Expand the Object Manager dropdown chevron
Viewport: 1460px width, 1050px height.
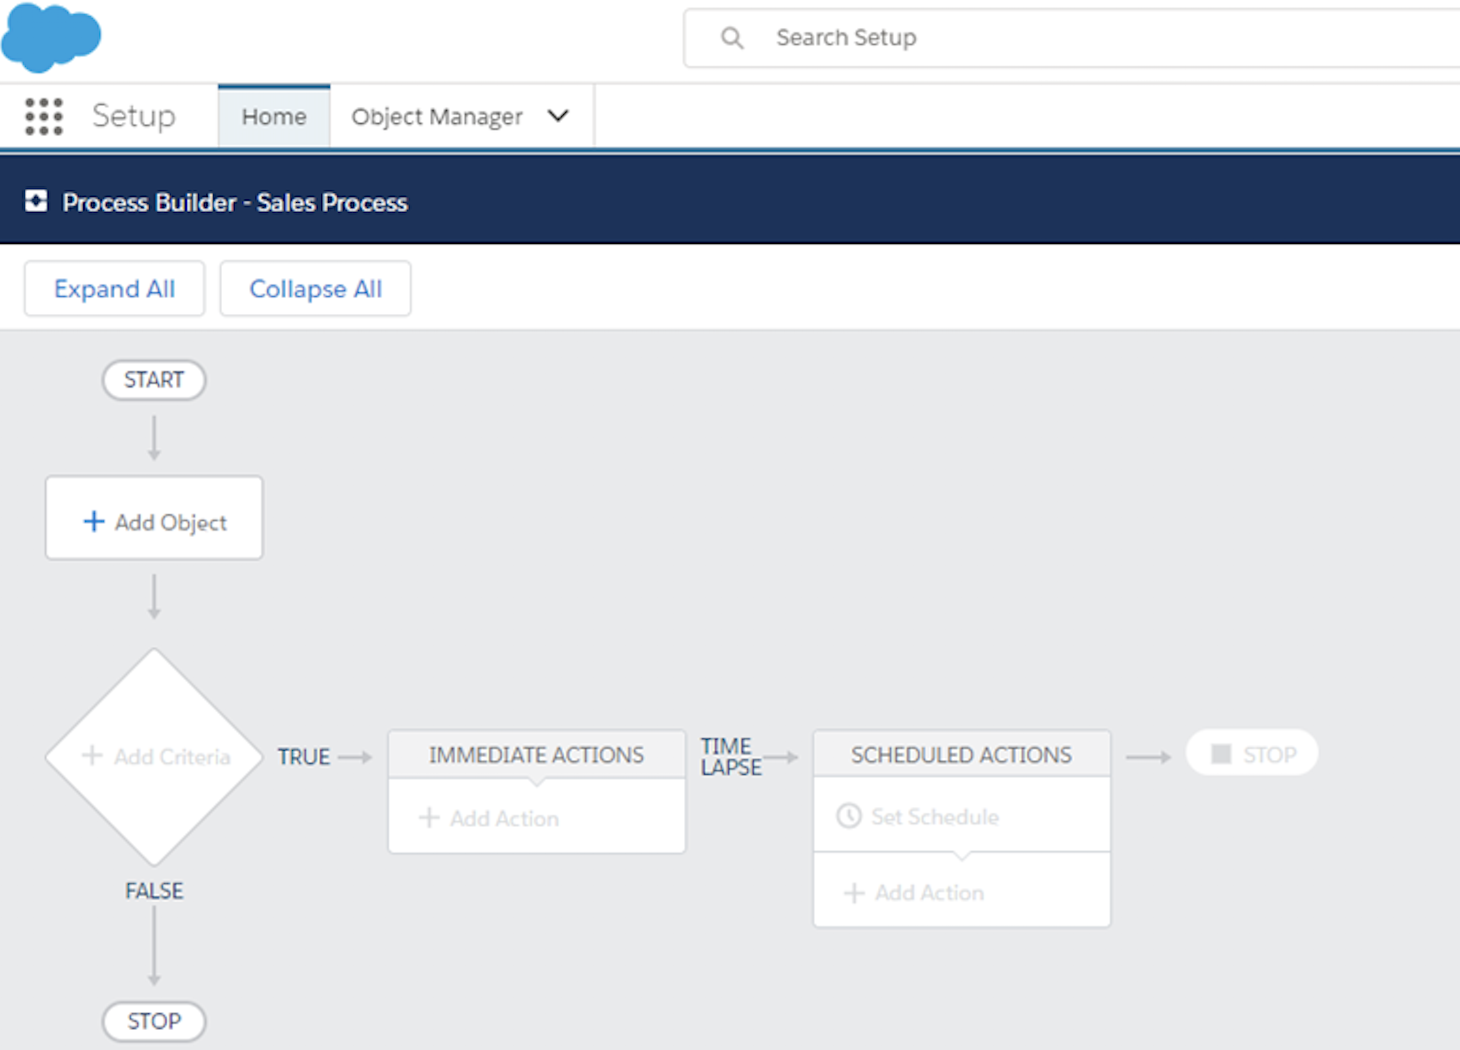point(558,116)
